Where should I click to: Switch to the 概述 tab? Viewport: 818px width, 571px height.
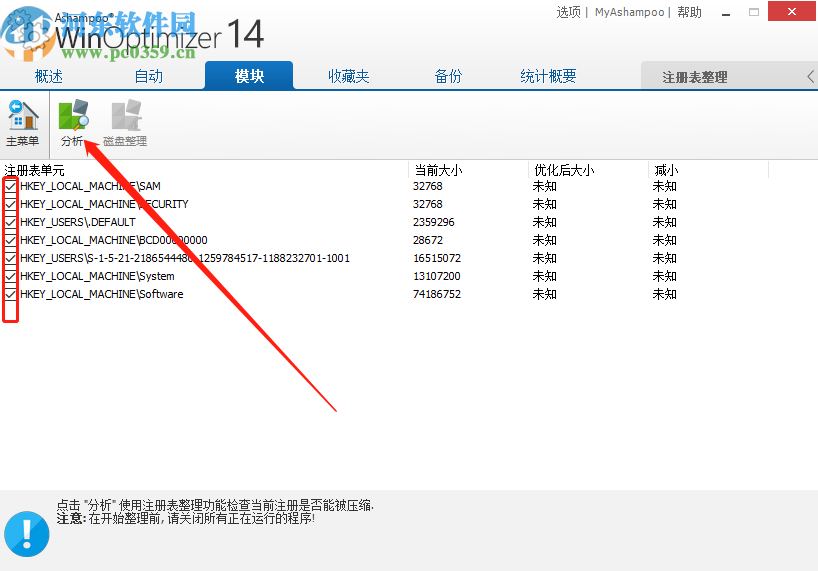pos(49,76)
